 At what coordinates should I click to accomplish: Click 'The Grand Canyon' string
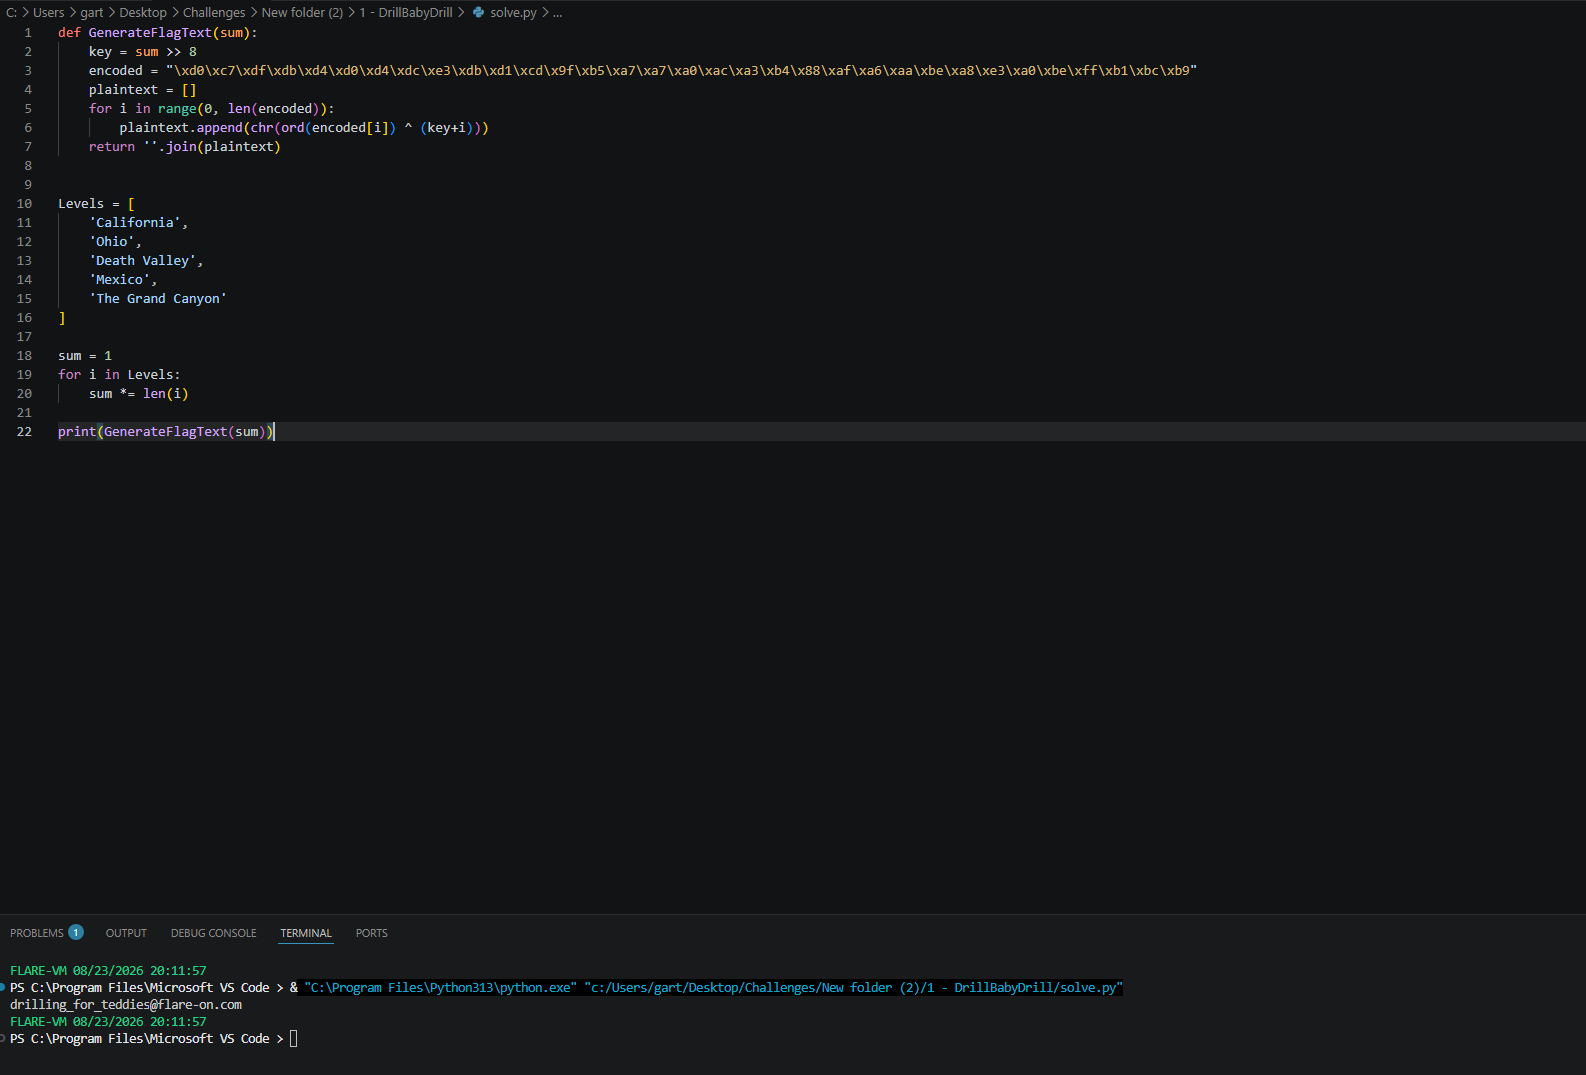(x=158, y=299)
